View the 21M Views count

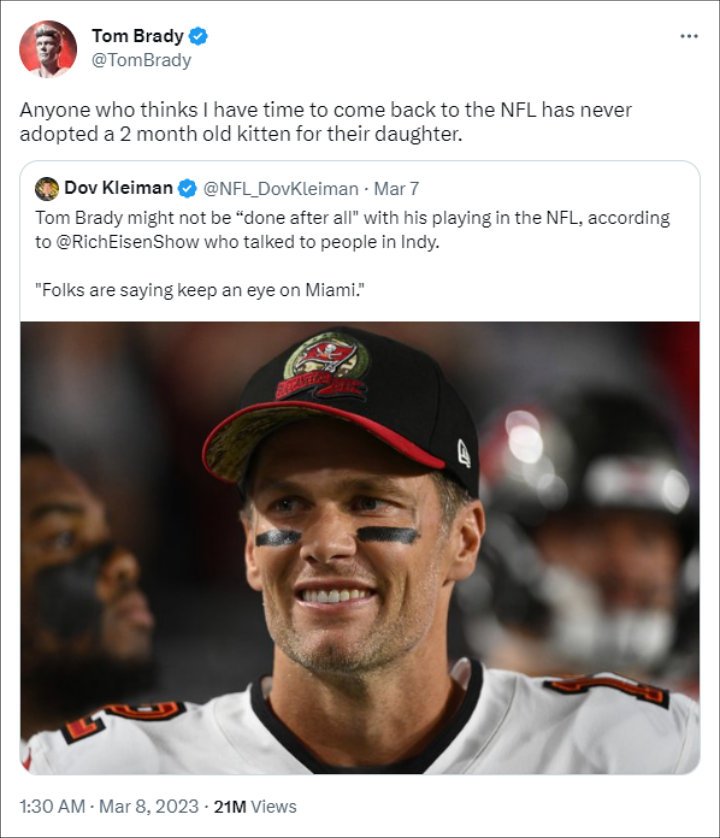coord(255,806)
